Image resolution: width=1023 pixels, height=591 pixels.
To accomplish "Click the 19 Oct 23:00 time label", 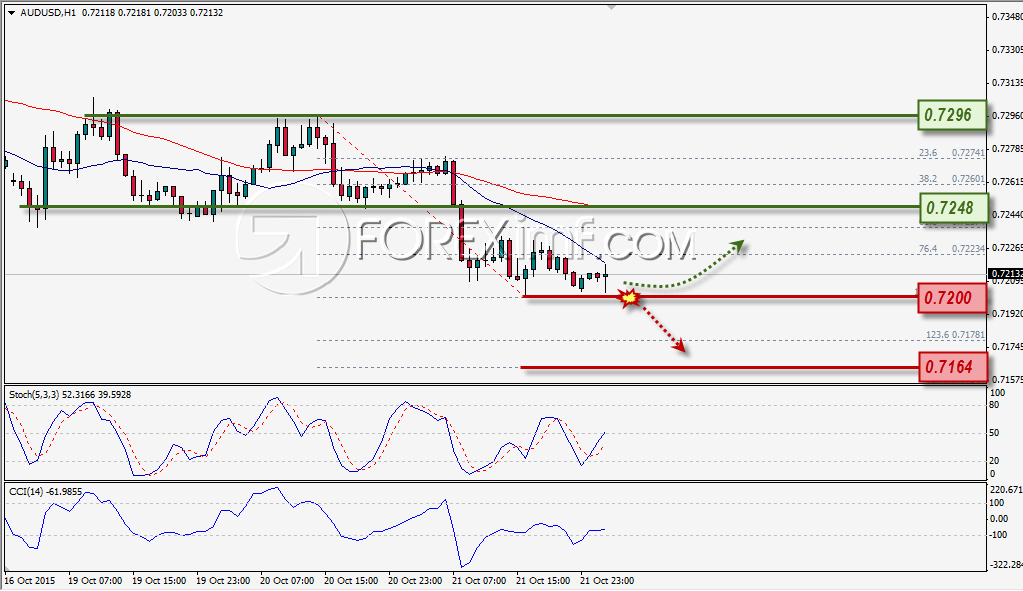I will (x=222, y=581).
